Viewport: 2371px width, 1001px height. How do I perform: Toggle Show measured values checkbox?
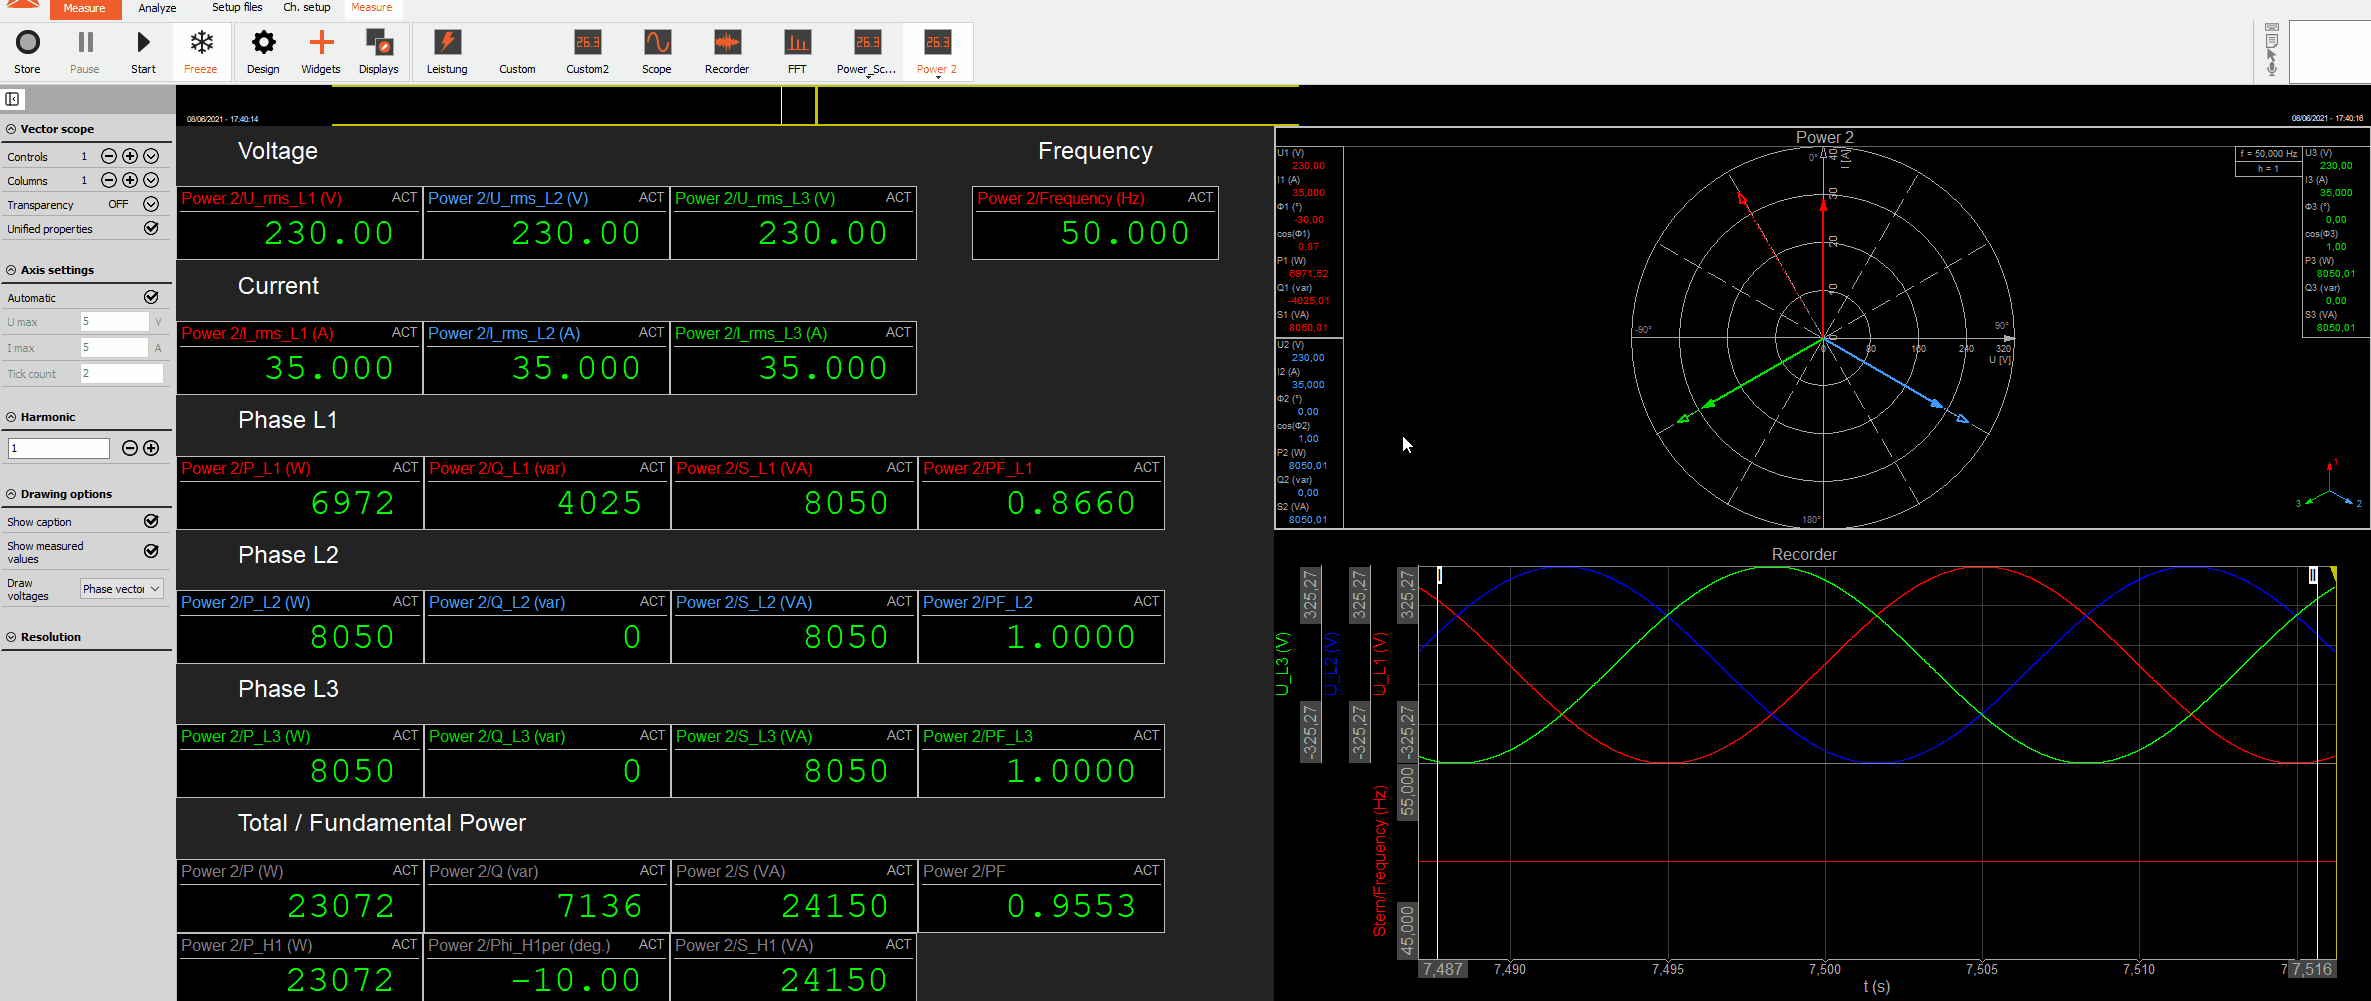(151, 551)
